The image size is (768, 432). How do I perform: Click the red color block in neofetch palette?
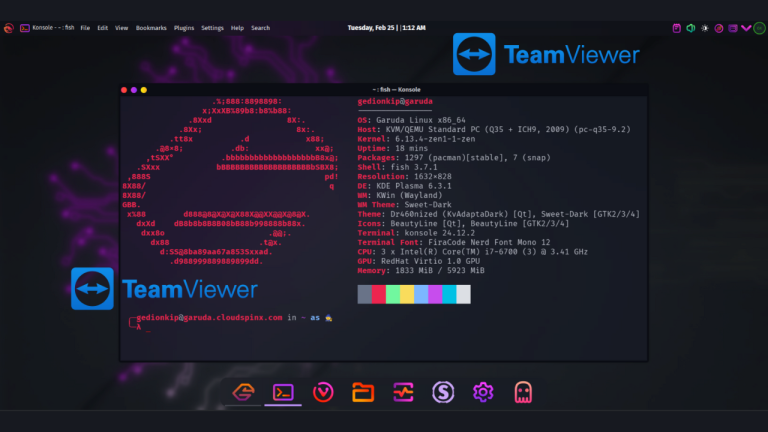(x=379, y=294)
